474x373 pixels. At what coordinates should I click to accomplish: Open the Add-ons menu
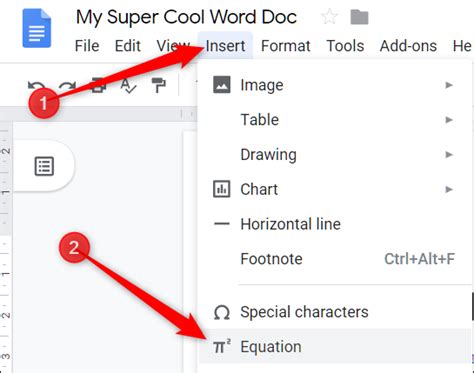(408, 46)
